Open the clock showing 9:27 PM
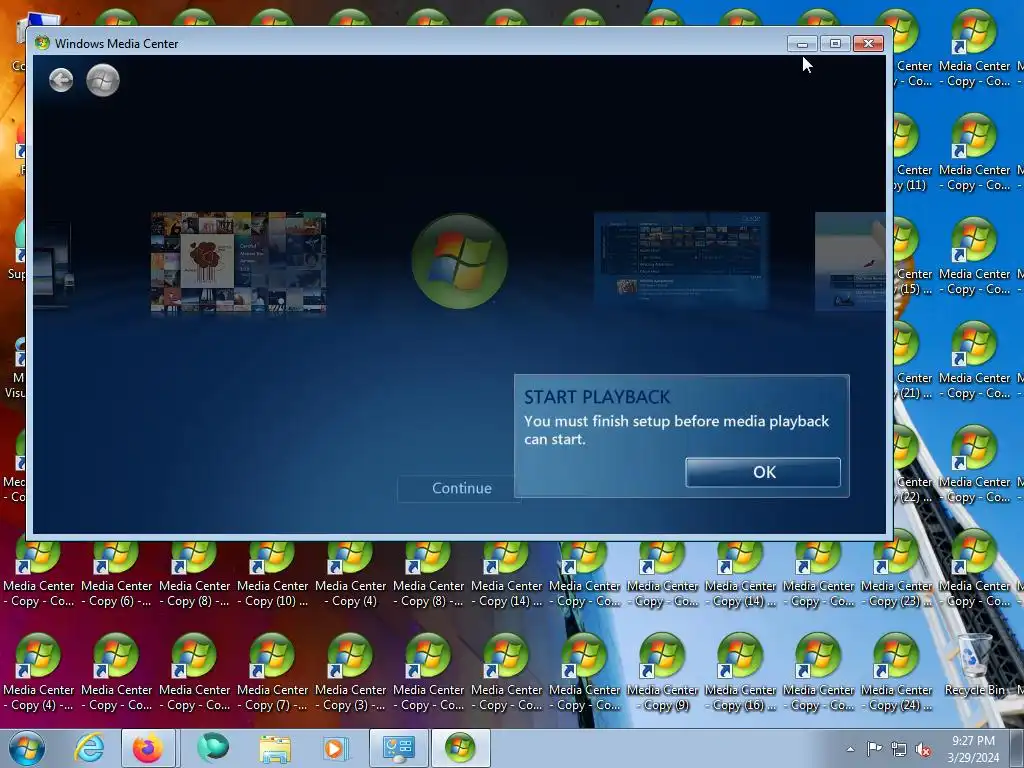Viewport: 1024px width, 768px height. (973, 749)
